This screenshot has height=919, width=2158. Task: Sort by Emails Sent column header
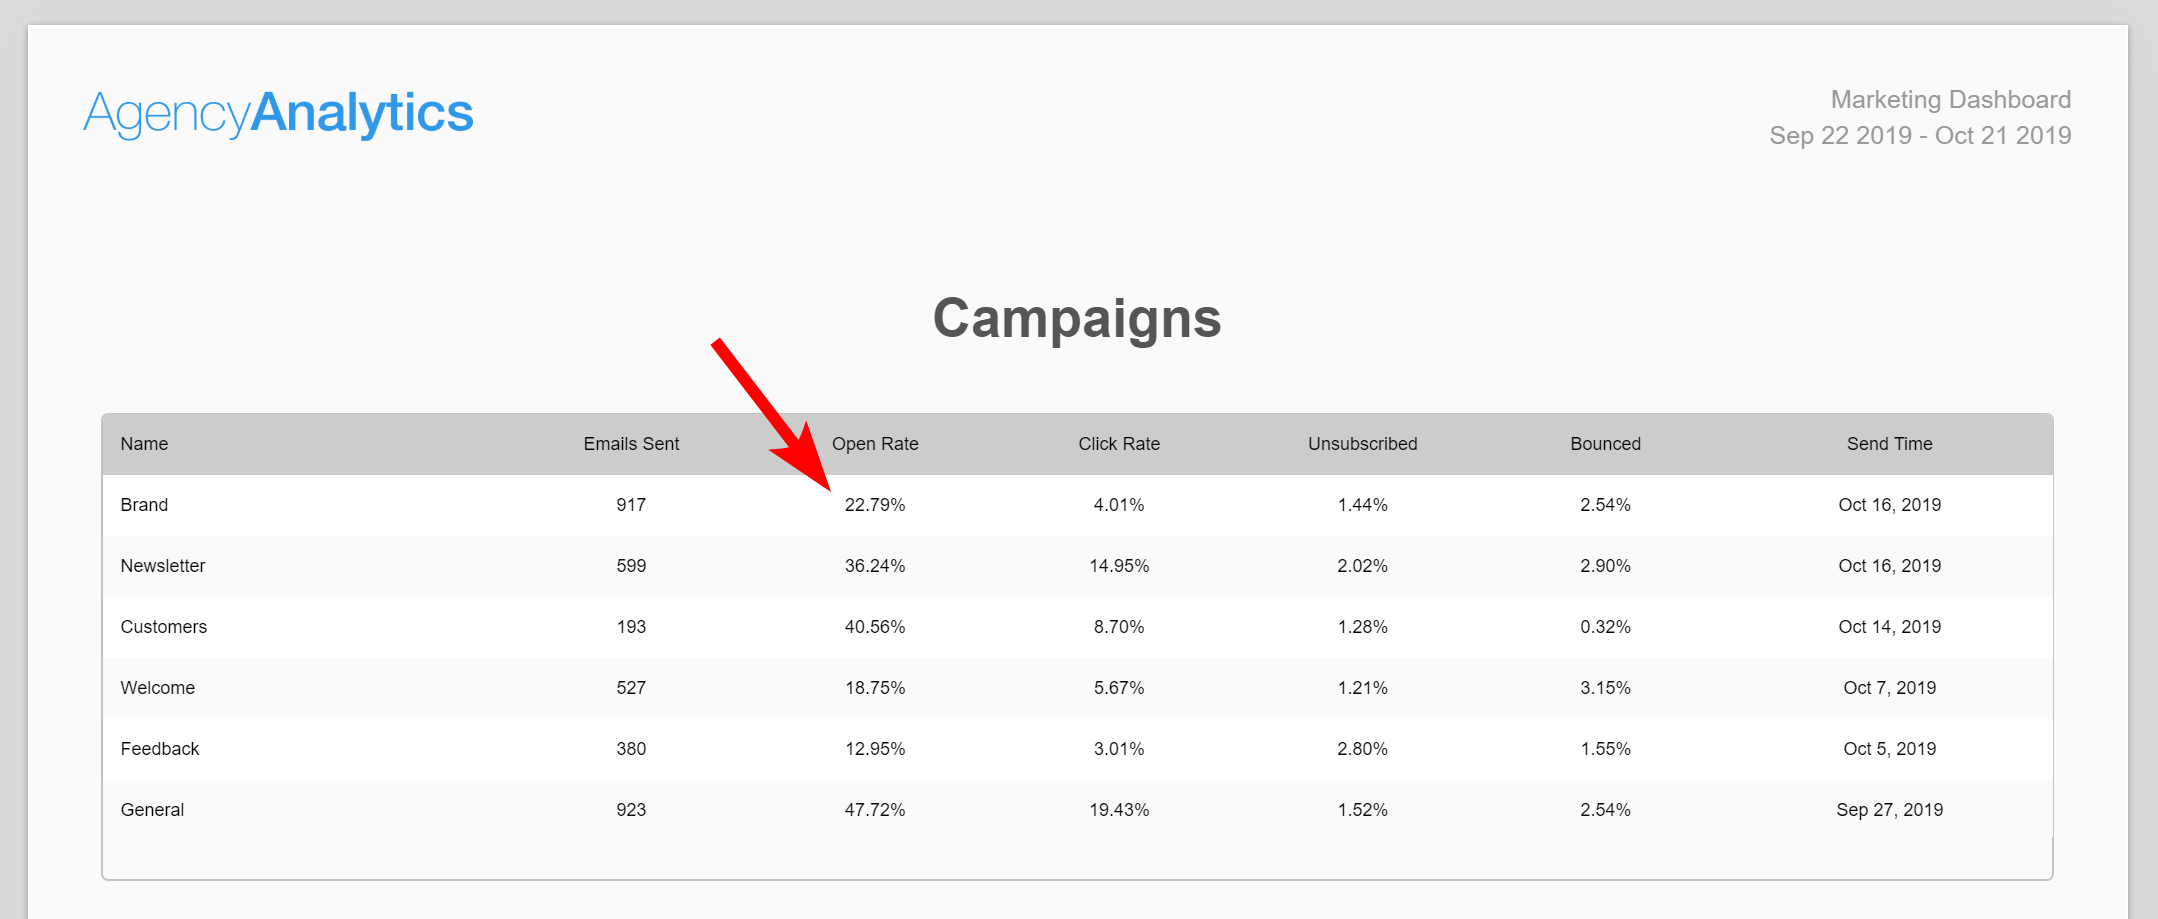pos(631,444)
